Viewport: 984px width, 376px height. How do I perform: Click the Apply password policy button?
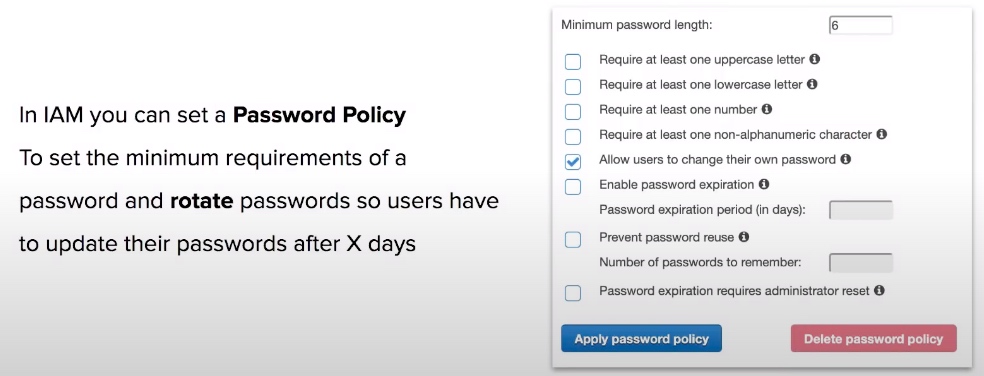[x=641, y=338]
